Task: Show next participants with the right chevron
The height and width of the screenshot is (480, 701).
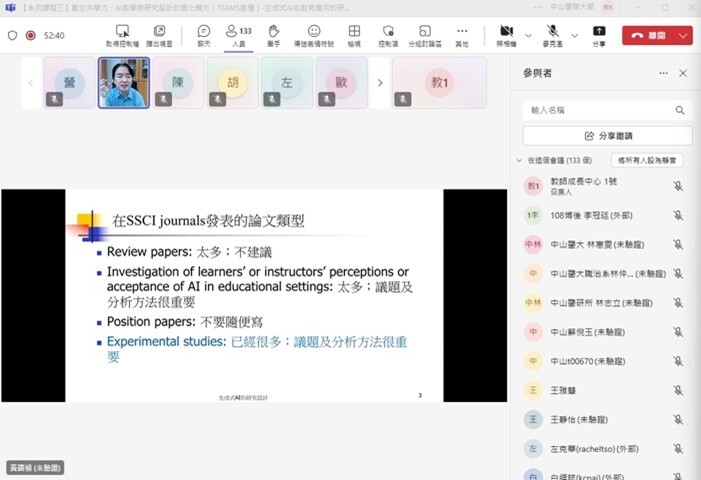Action: 379,82
